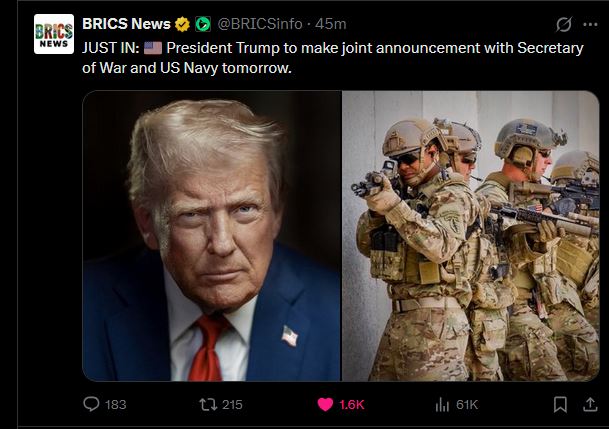
Task: Click the tweet text starting JUST IN
Action: click(x=333, y=58)
